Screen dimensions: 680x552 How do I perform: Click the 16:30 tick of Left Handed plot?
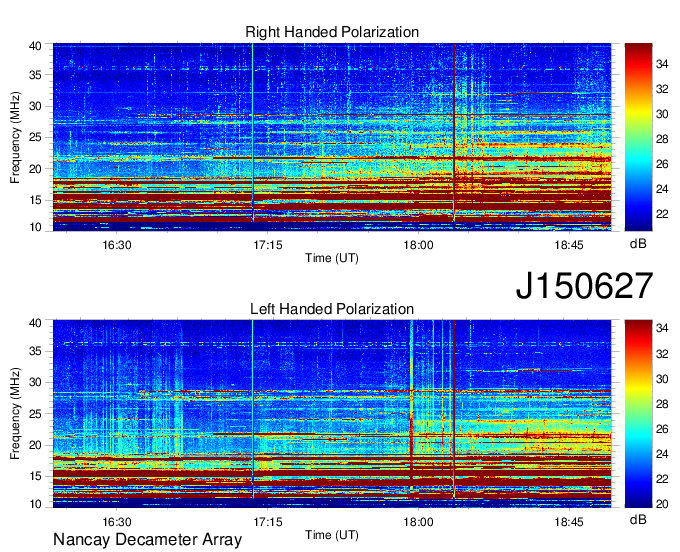tap(117, 522)
